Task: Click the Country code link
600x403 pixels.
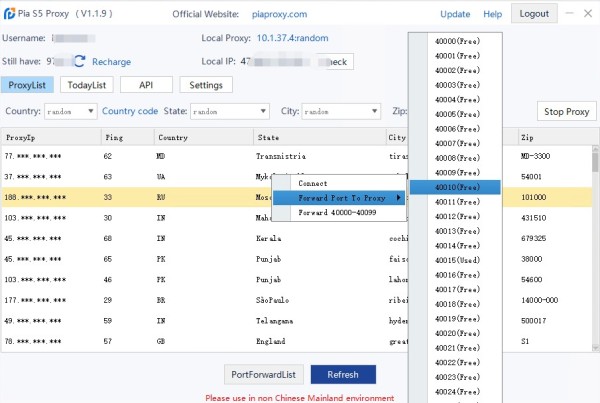Action: [130, 111]
